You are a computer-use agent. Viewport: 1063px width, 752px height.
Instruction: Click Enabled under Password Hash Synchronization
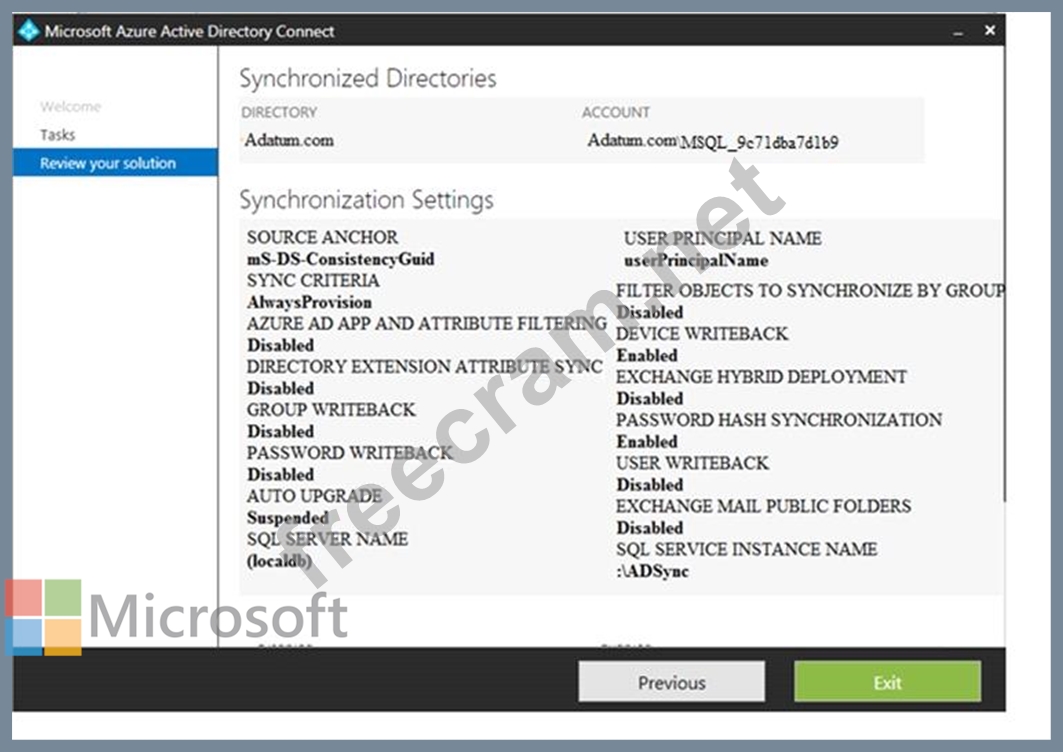coord(647,442)
